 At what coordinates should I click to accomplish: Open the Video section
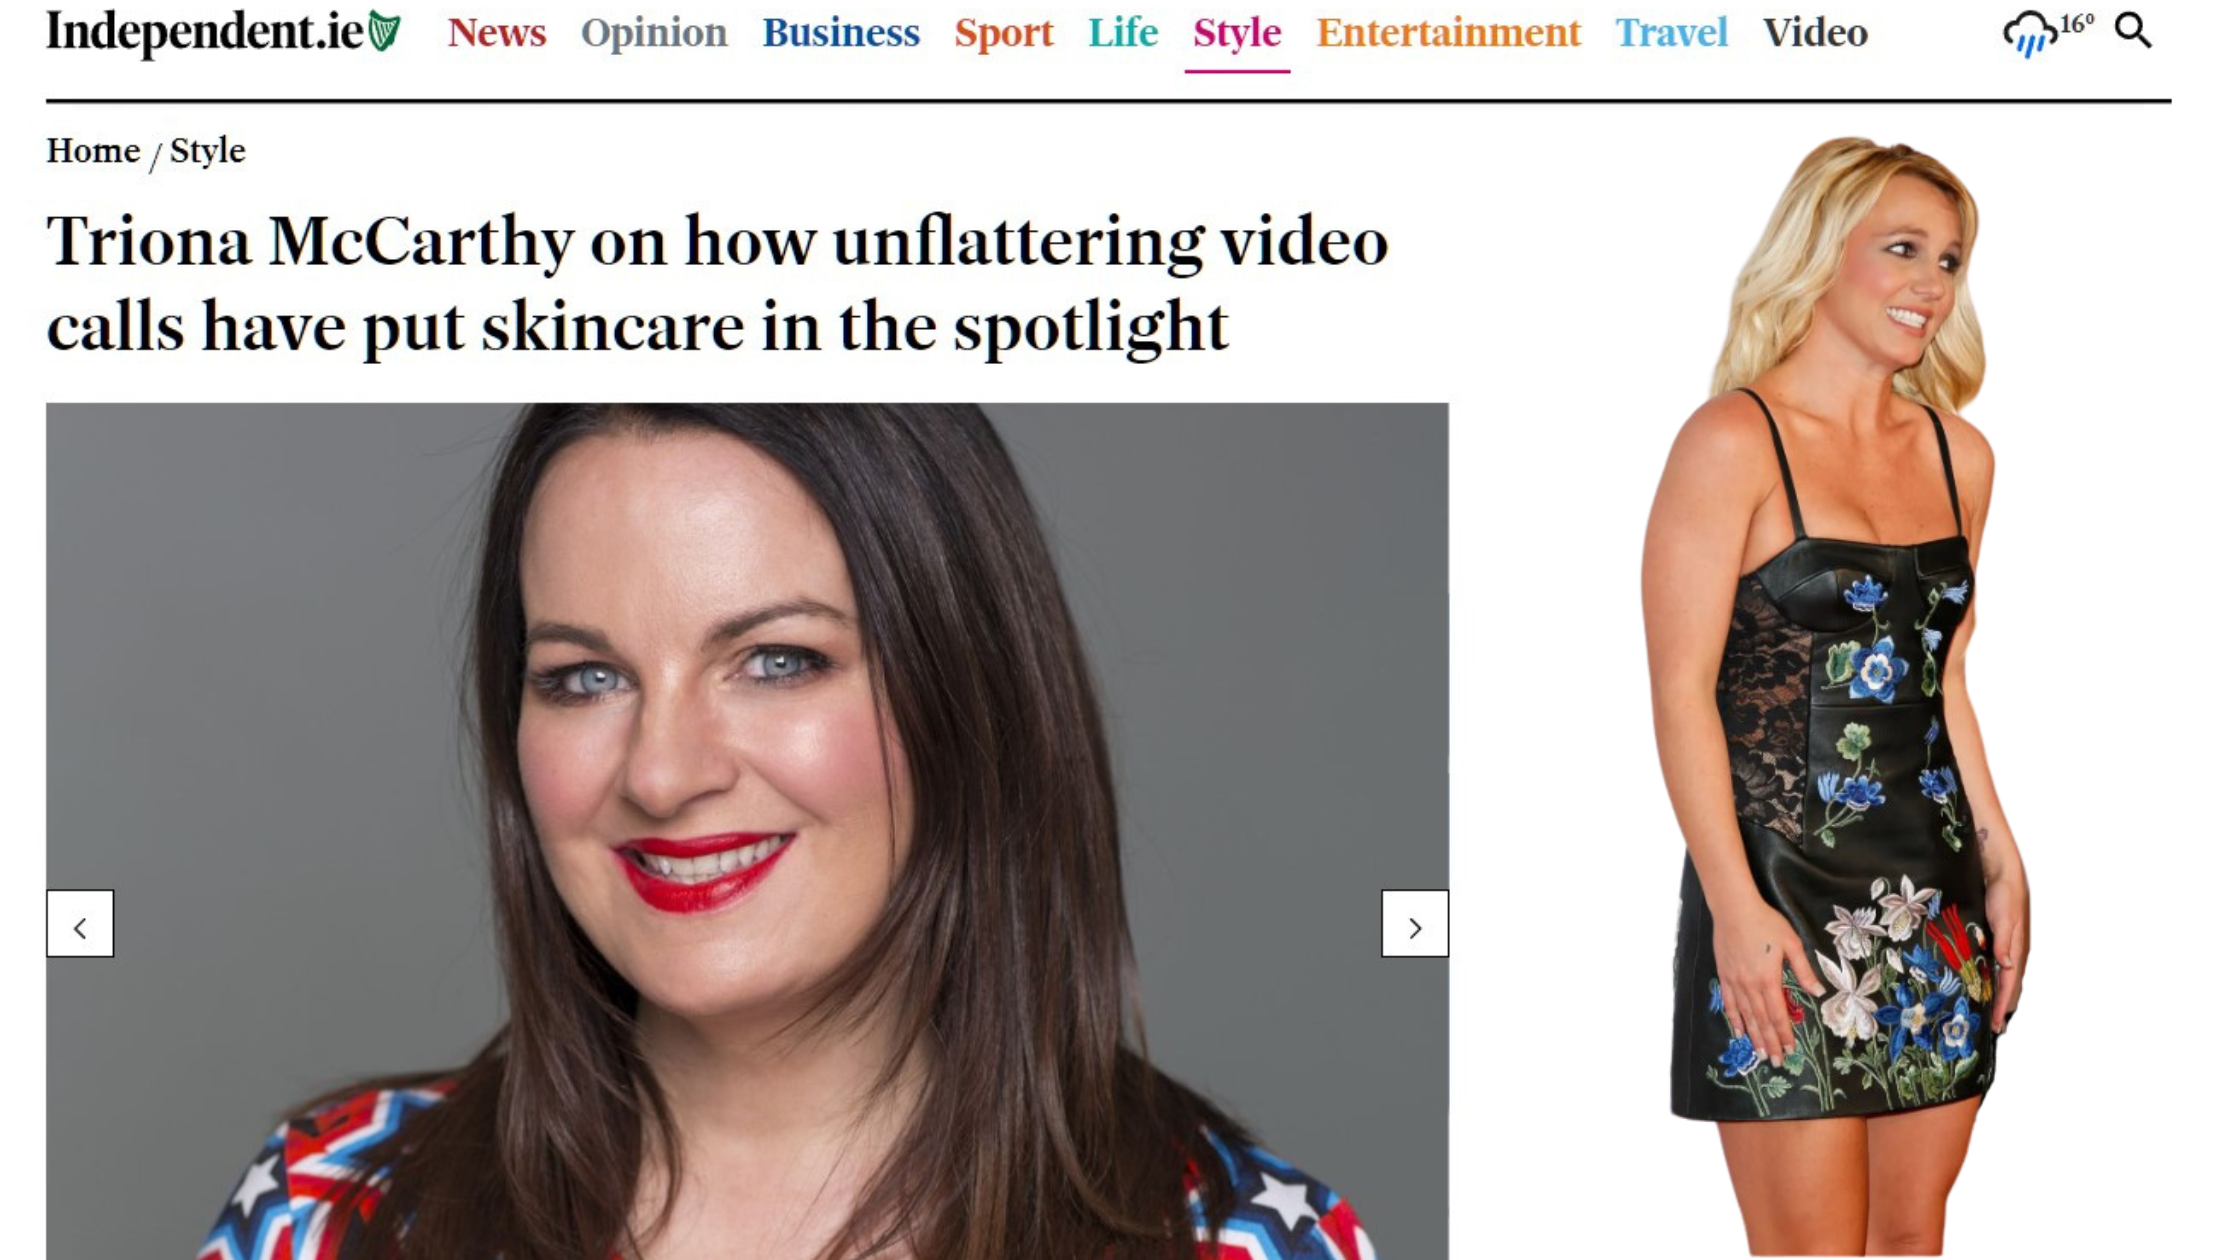[x=1815, y=33]
